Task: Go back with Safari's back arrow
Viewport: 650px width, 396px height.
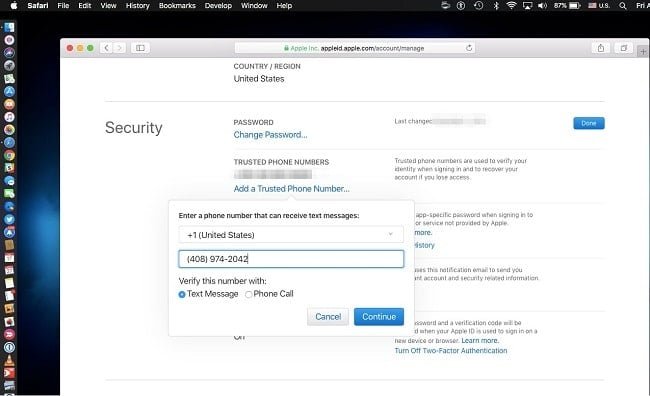Action: coord(106,48)
